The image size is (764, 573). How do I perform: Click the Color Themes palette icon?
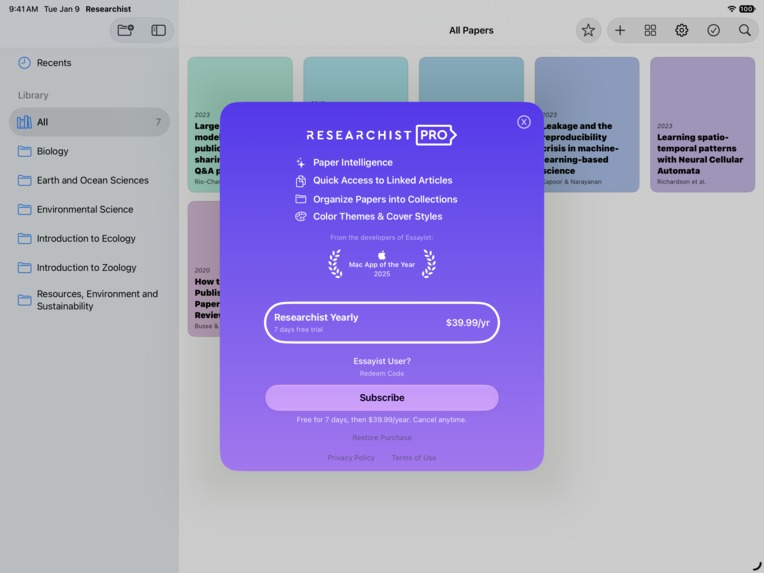point(301,216)
